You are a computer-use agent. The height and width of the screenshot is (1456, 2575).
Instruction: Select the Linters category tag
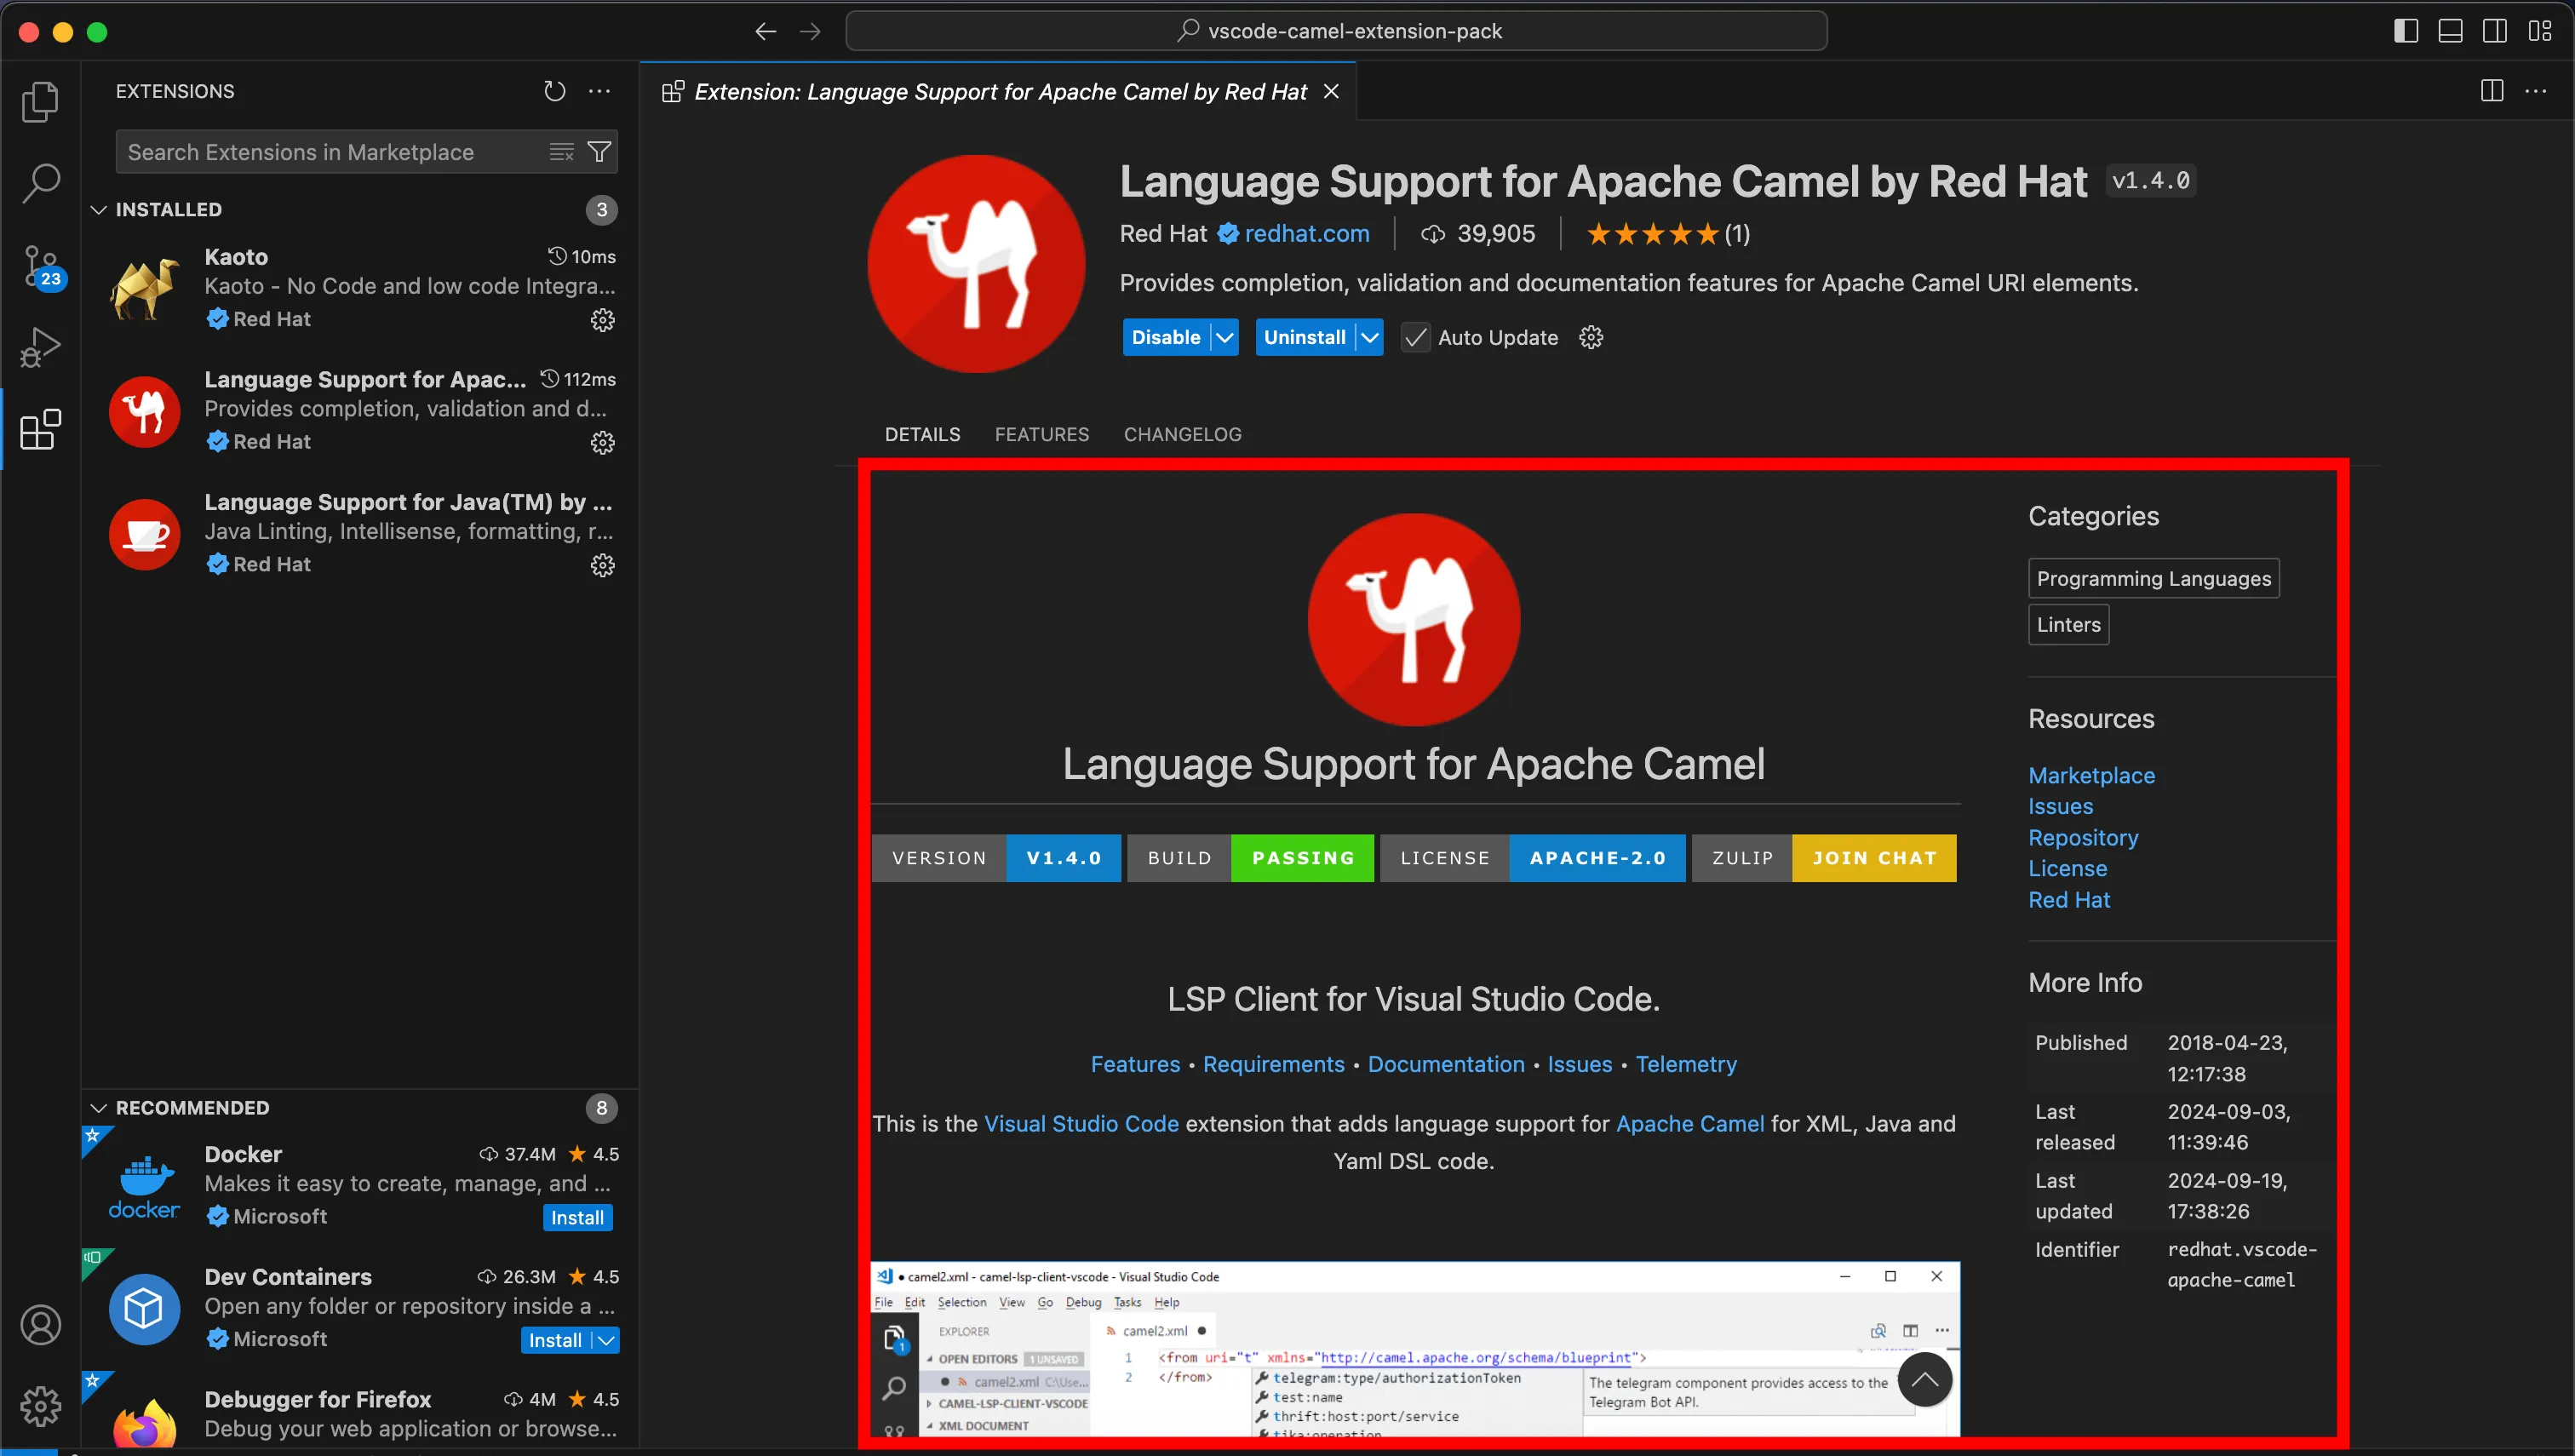tap(2068, 624)
